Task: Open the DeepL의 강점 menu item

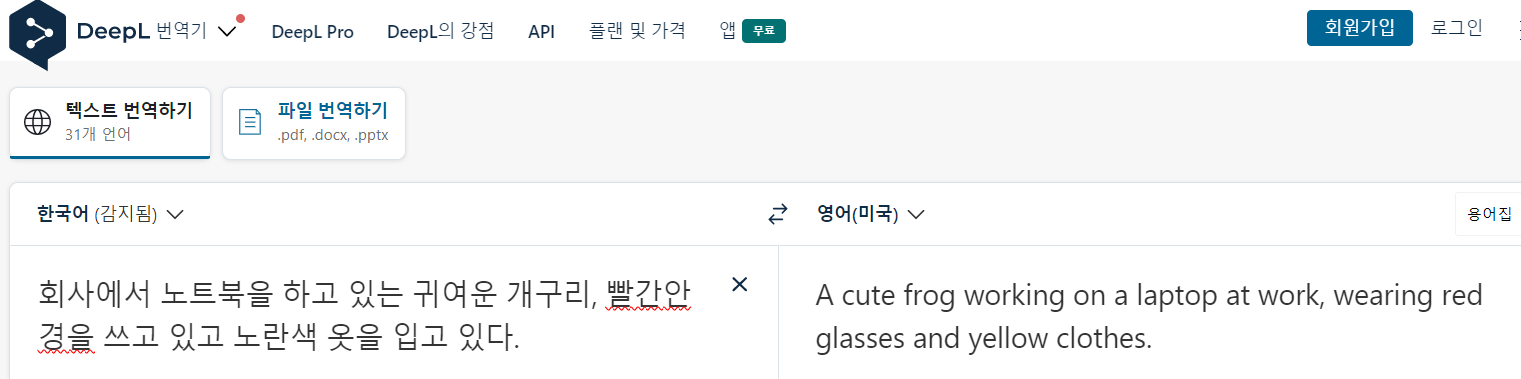Action: point(441,31)
